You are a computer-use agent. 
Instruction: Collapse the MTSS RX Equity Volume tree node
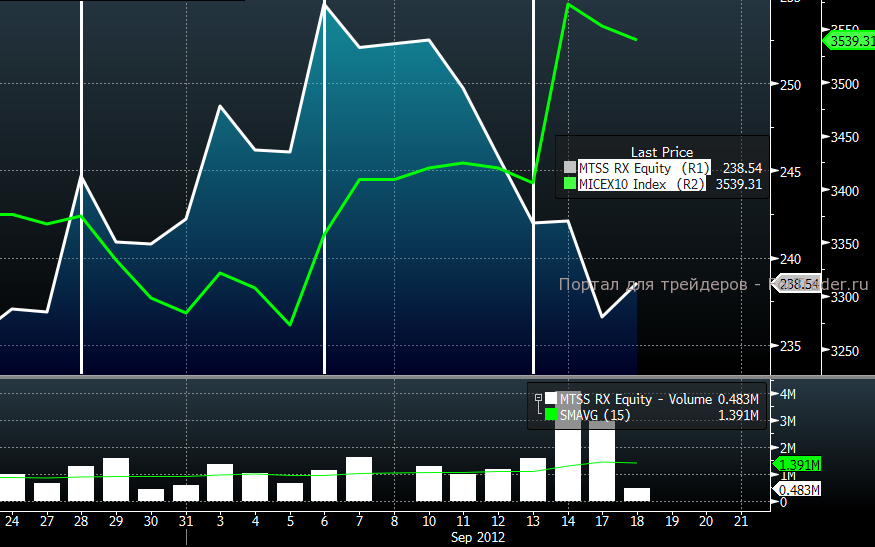[538, 397]
